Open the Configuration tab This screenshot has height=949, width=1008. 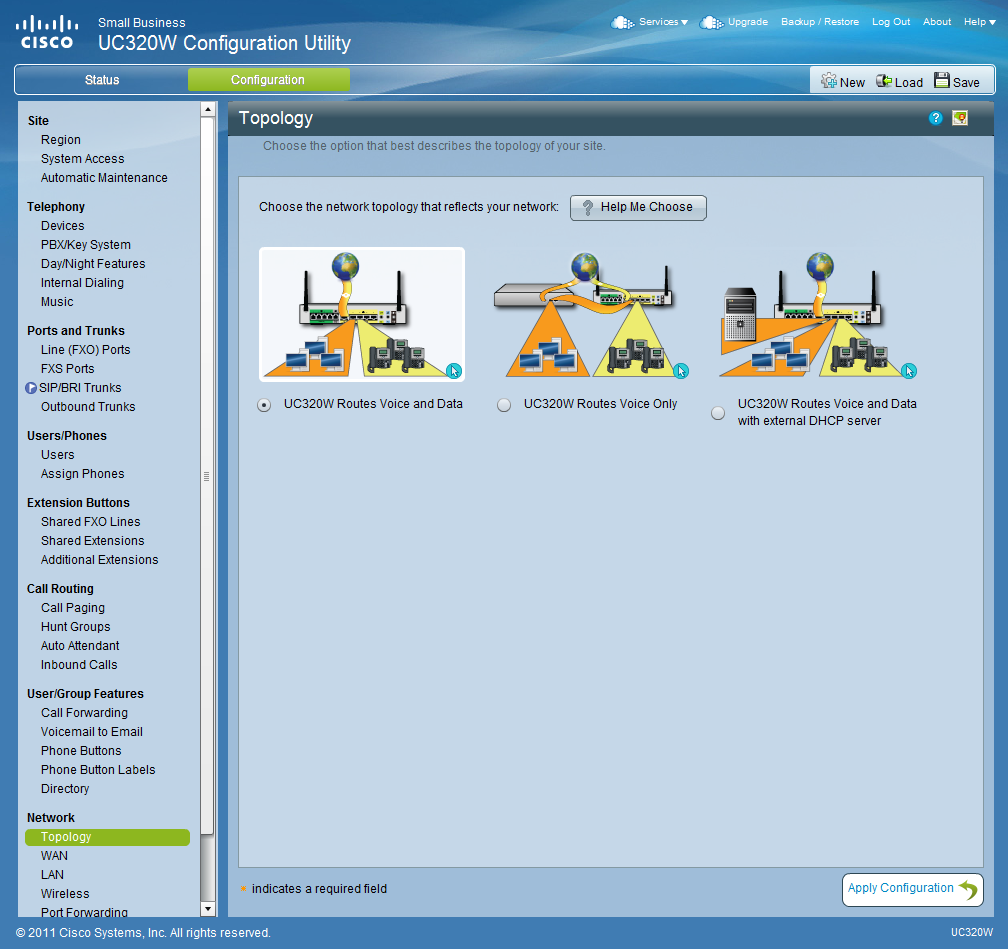pyautogui.click(x=268, y=80)
